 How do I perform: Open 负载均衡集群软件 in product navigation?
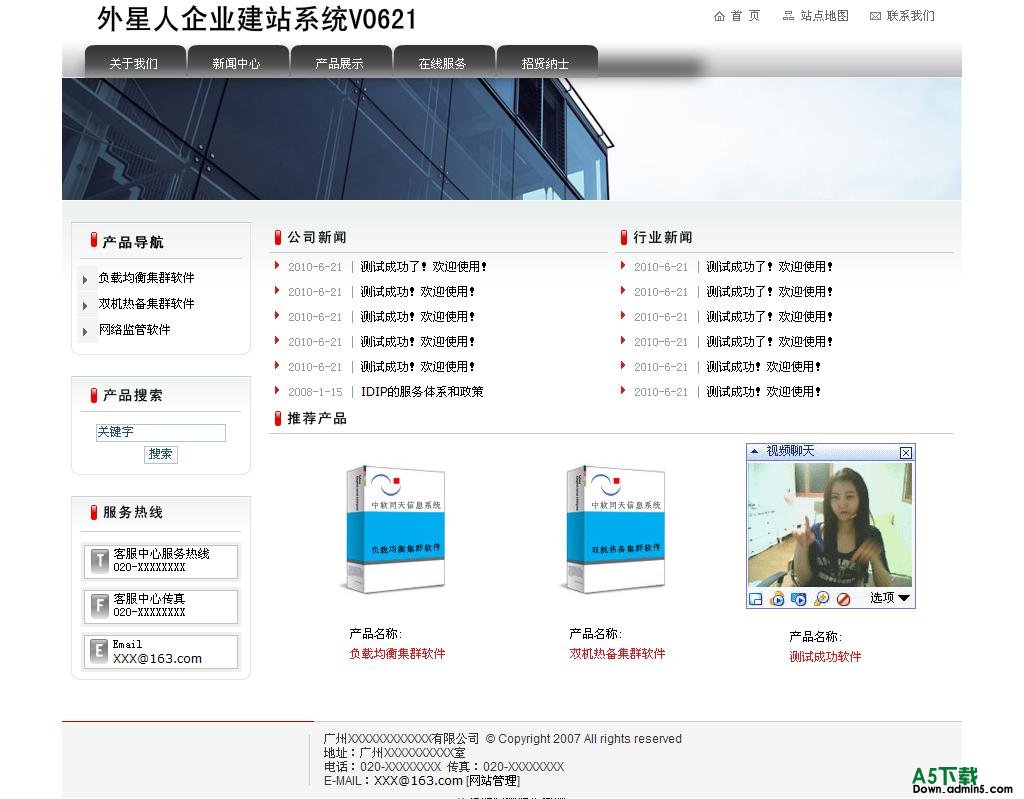pyautogui.click(x=146, y=278)
